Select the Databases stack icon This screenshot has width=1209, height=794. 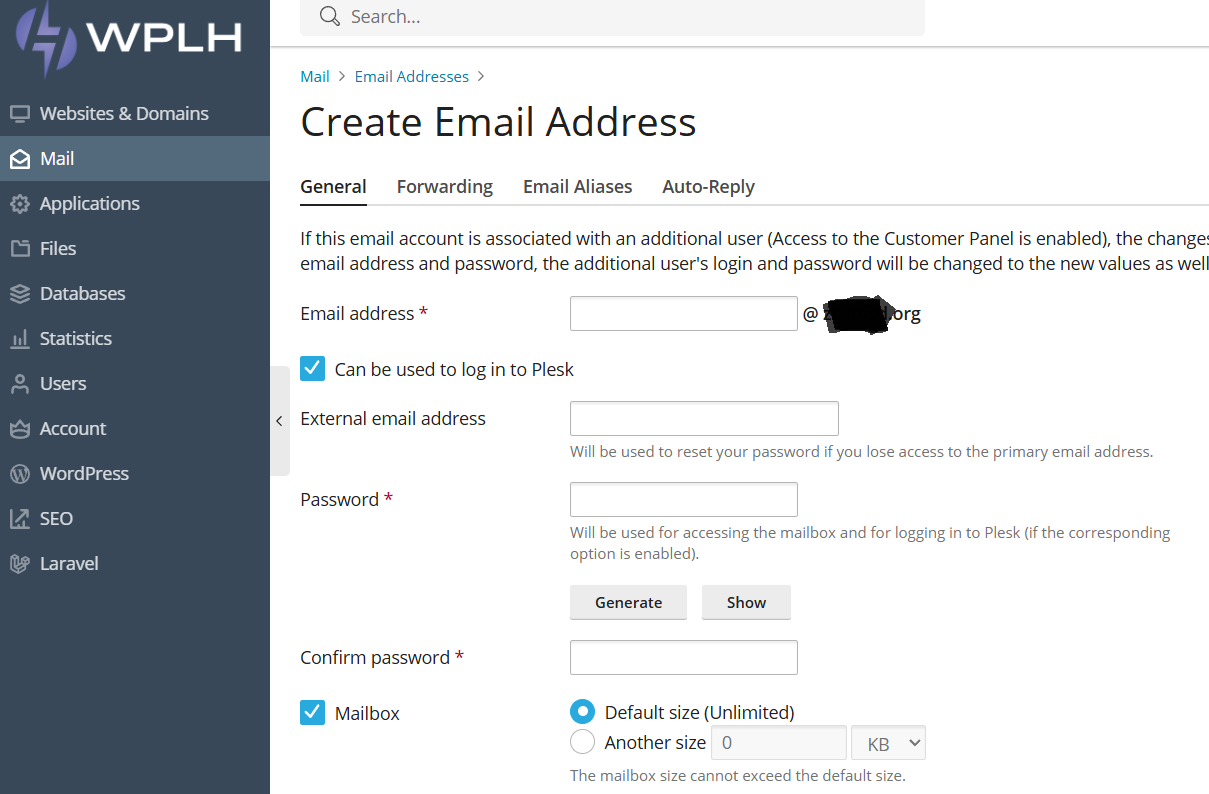point(20,294)
